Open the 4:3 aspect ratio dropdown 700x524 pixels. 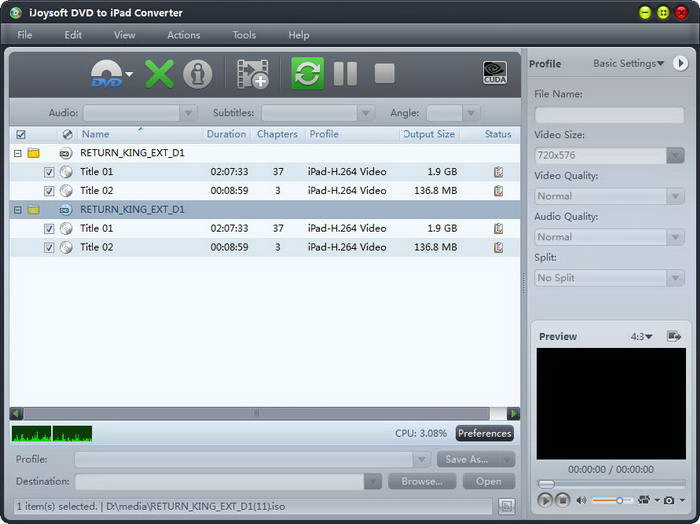(x=641, y=336)
